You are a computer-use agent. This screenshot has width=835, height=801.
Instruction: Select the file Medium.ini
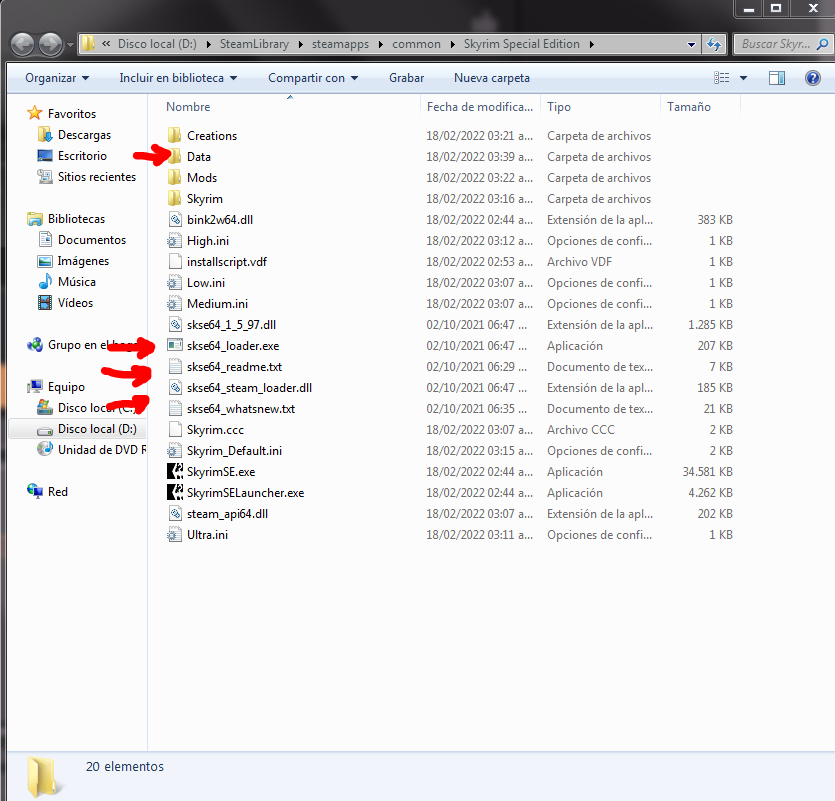[x=217, y=304]
